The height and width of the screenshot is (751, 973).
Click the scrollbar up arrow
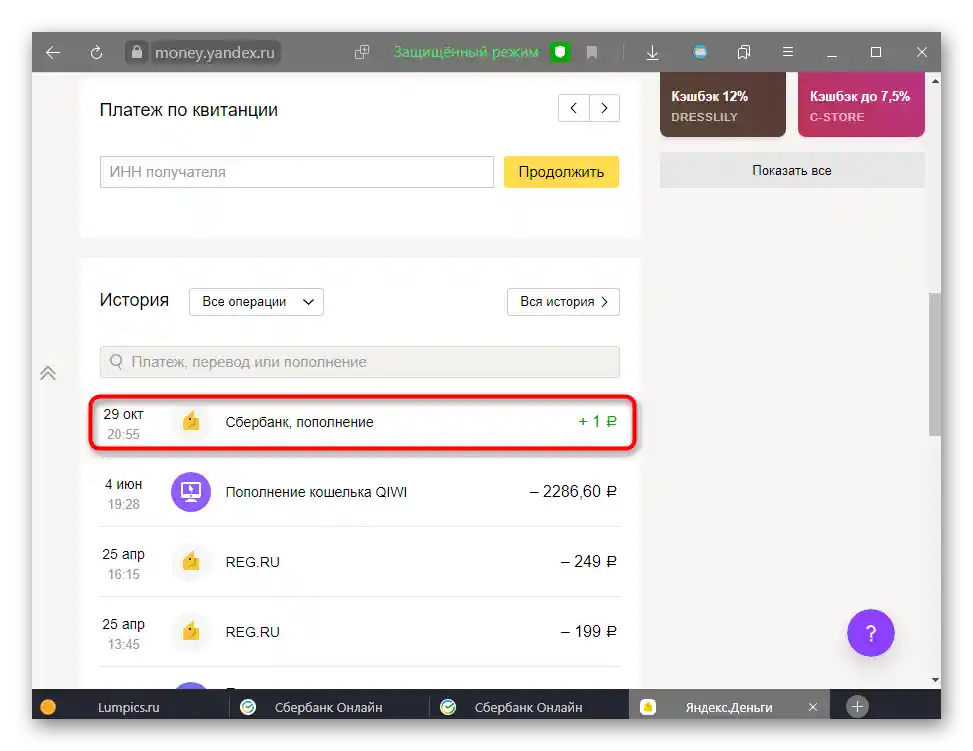click(935, 81)
